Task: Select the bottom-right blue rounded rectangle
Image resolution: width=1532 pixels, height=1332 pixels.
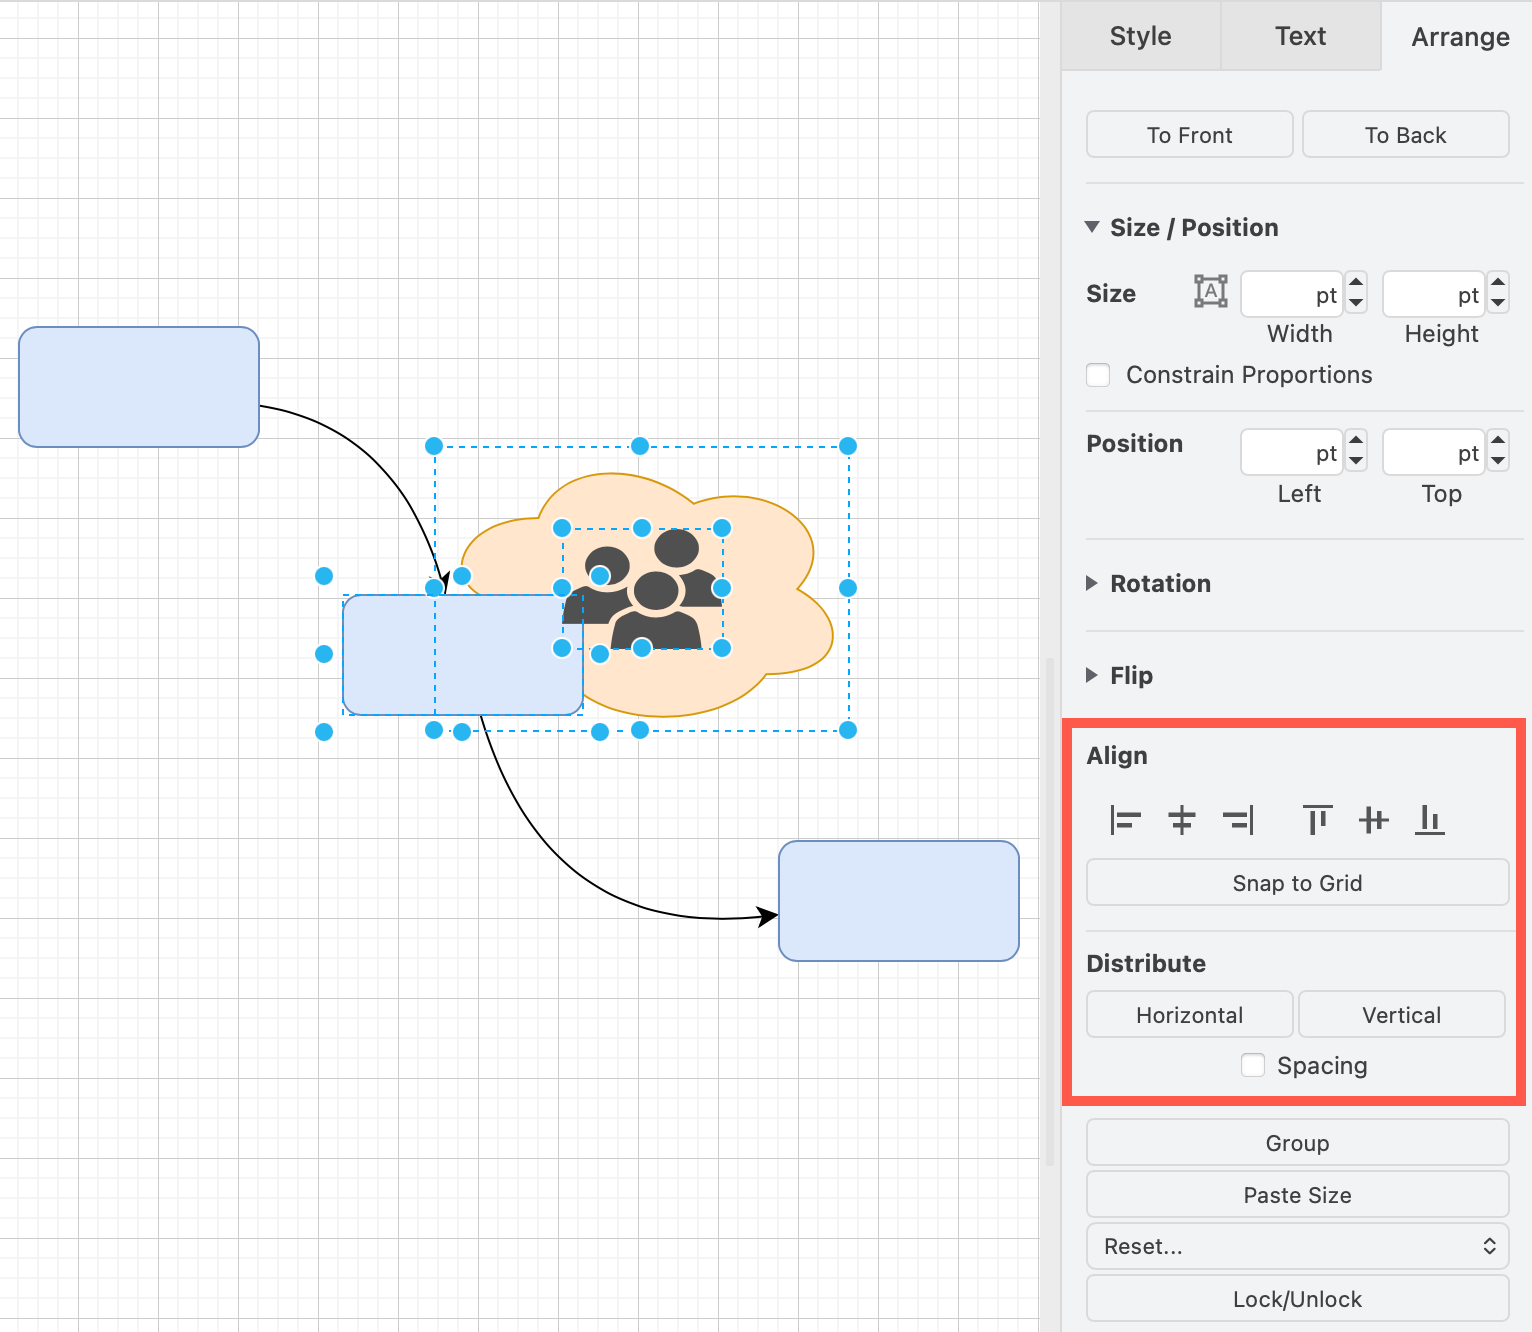Action: [x=899, y=901]
